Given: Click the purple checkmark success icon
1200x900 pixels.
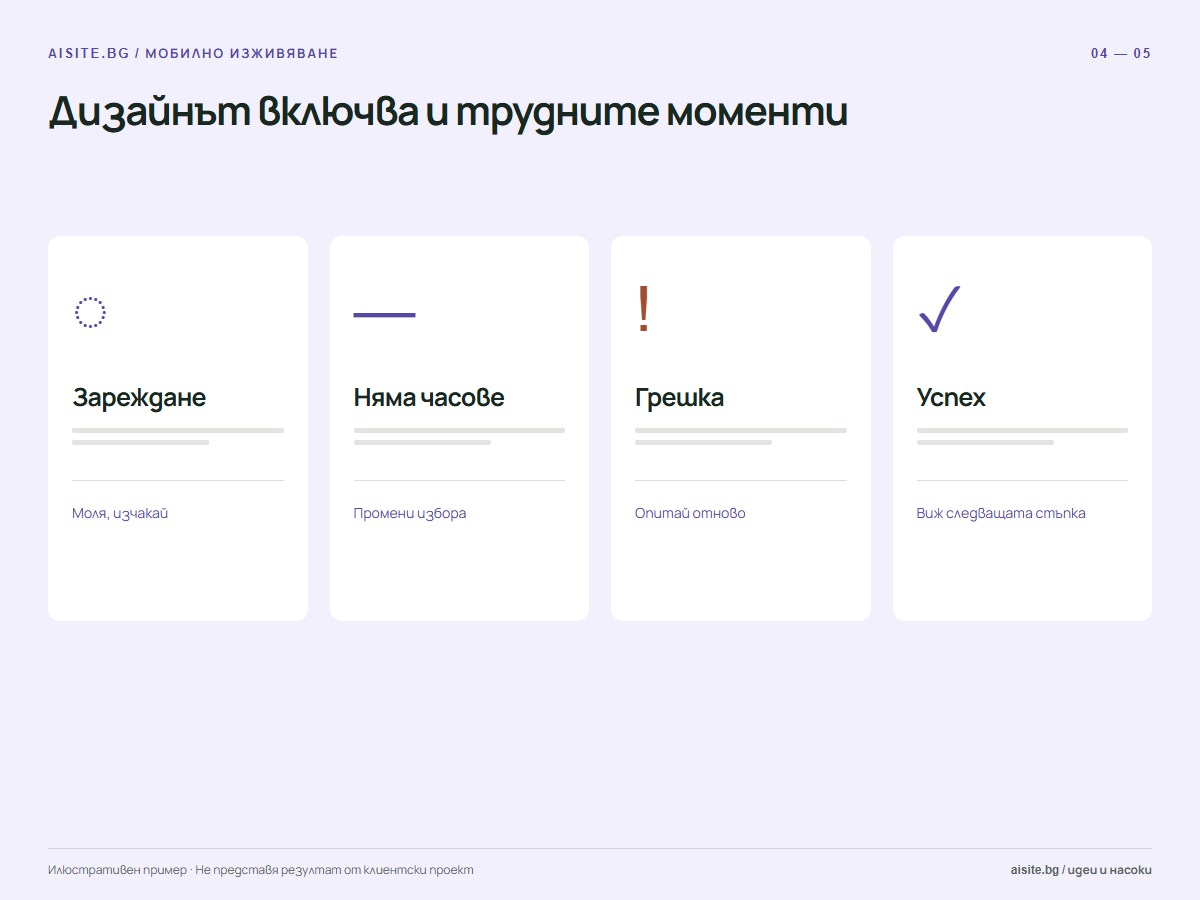Looking at the screenshot, I should (x=939, y=309).
